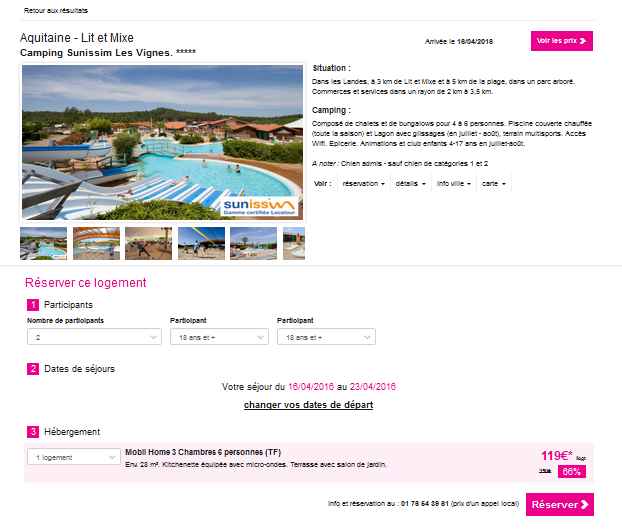This screenshot has width=622, height=530.
Task: Expand the carte dropdown menu
Action: [x=493, y=184]
